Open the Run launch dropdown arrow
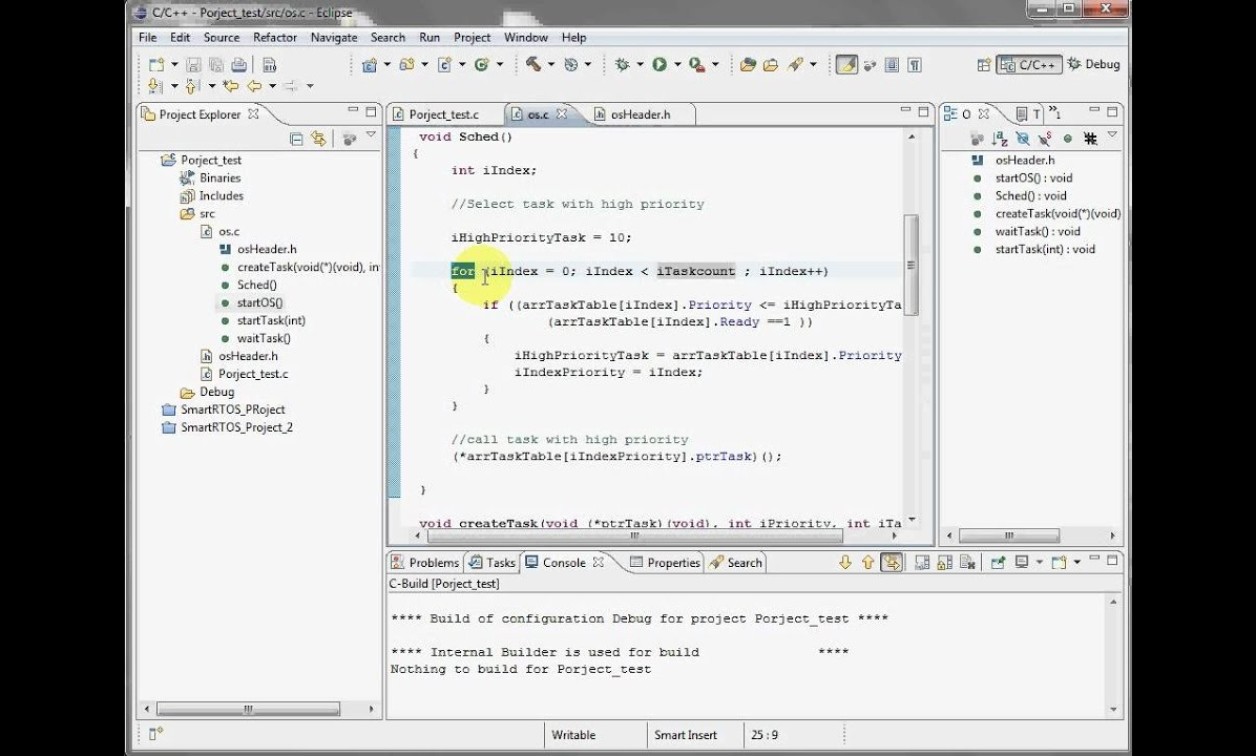The height and width of the screenshot is (756, 1256). coord(676,65)
